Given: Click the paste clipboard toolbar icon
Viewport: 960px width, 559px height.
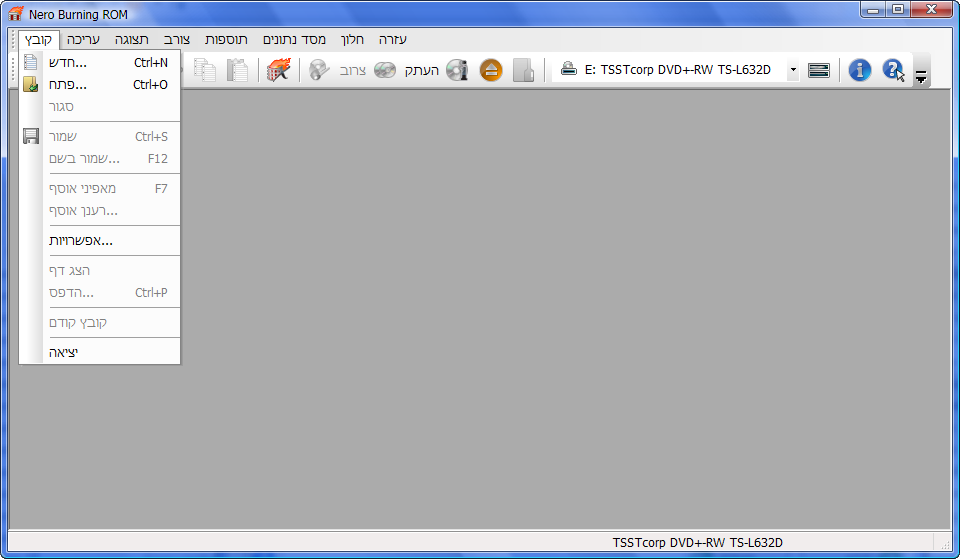Looking at the screenshot, I should coord(237,70).
